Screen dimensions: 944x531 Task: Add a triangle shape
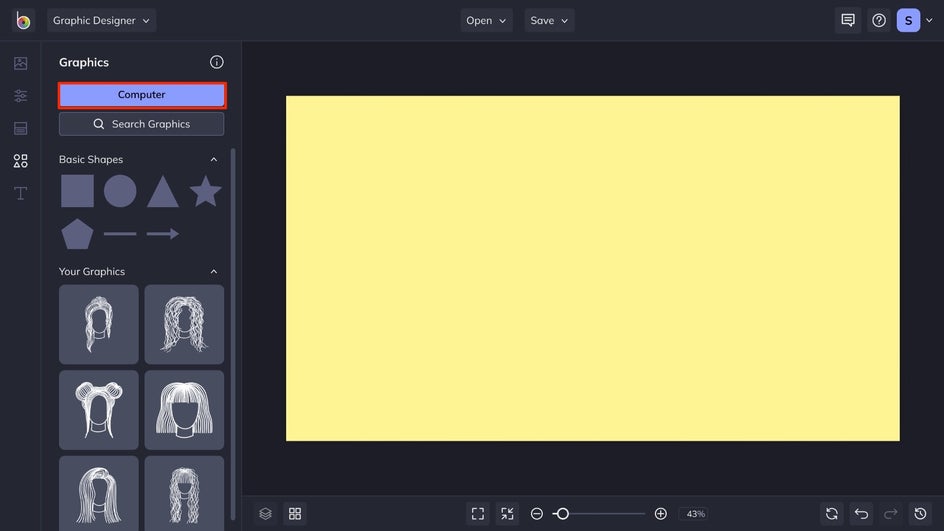click(x=163, y=191)
